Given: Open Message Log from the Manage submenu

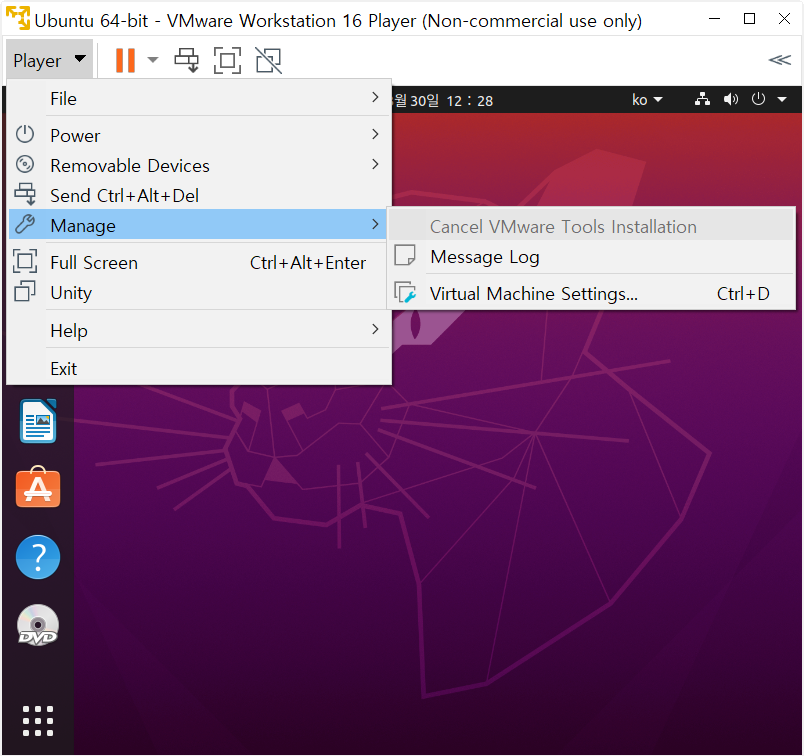Looking at the screenshot, I should tap(591, 256).
